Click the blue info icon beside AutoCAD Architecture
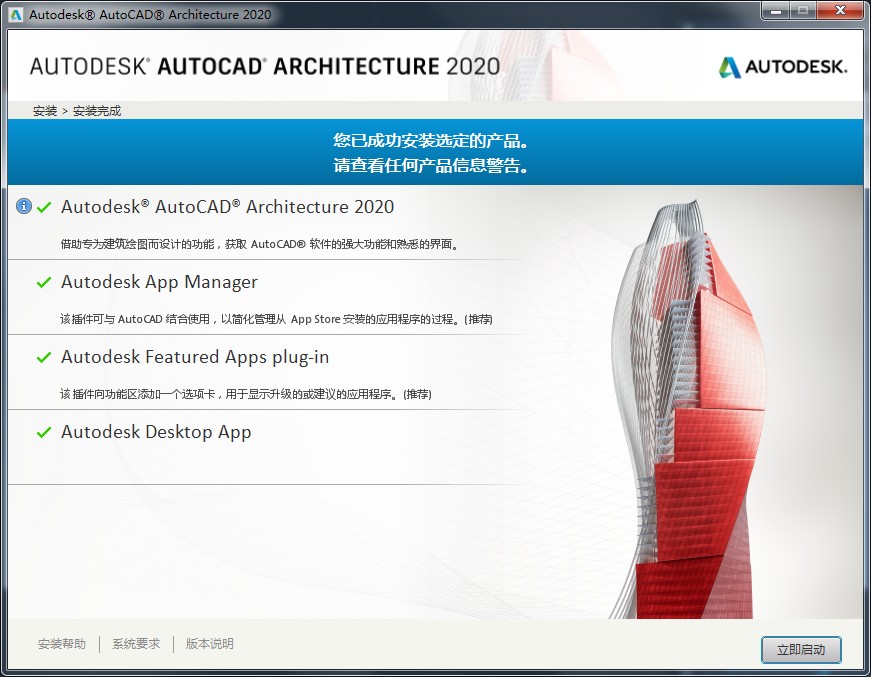This screenshot has width=871, height=677. point(24,207)
